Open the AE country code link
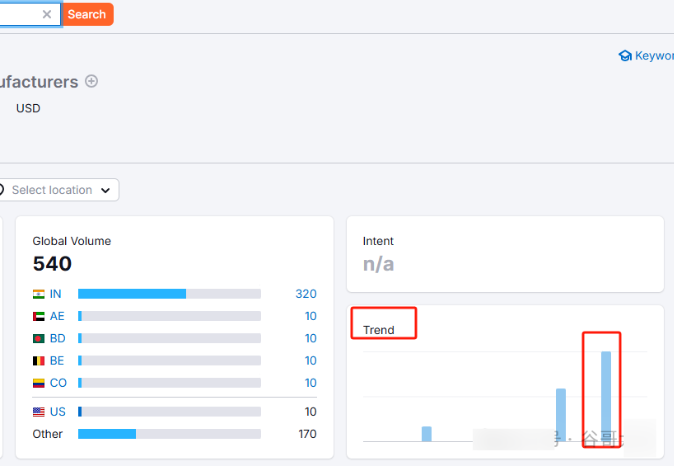Viewport: 674px width, 471px height. click(x=57, y=316)
